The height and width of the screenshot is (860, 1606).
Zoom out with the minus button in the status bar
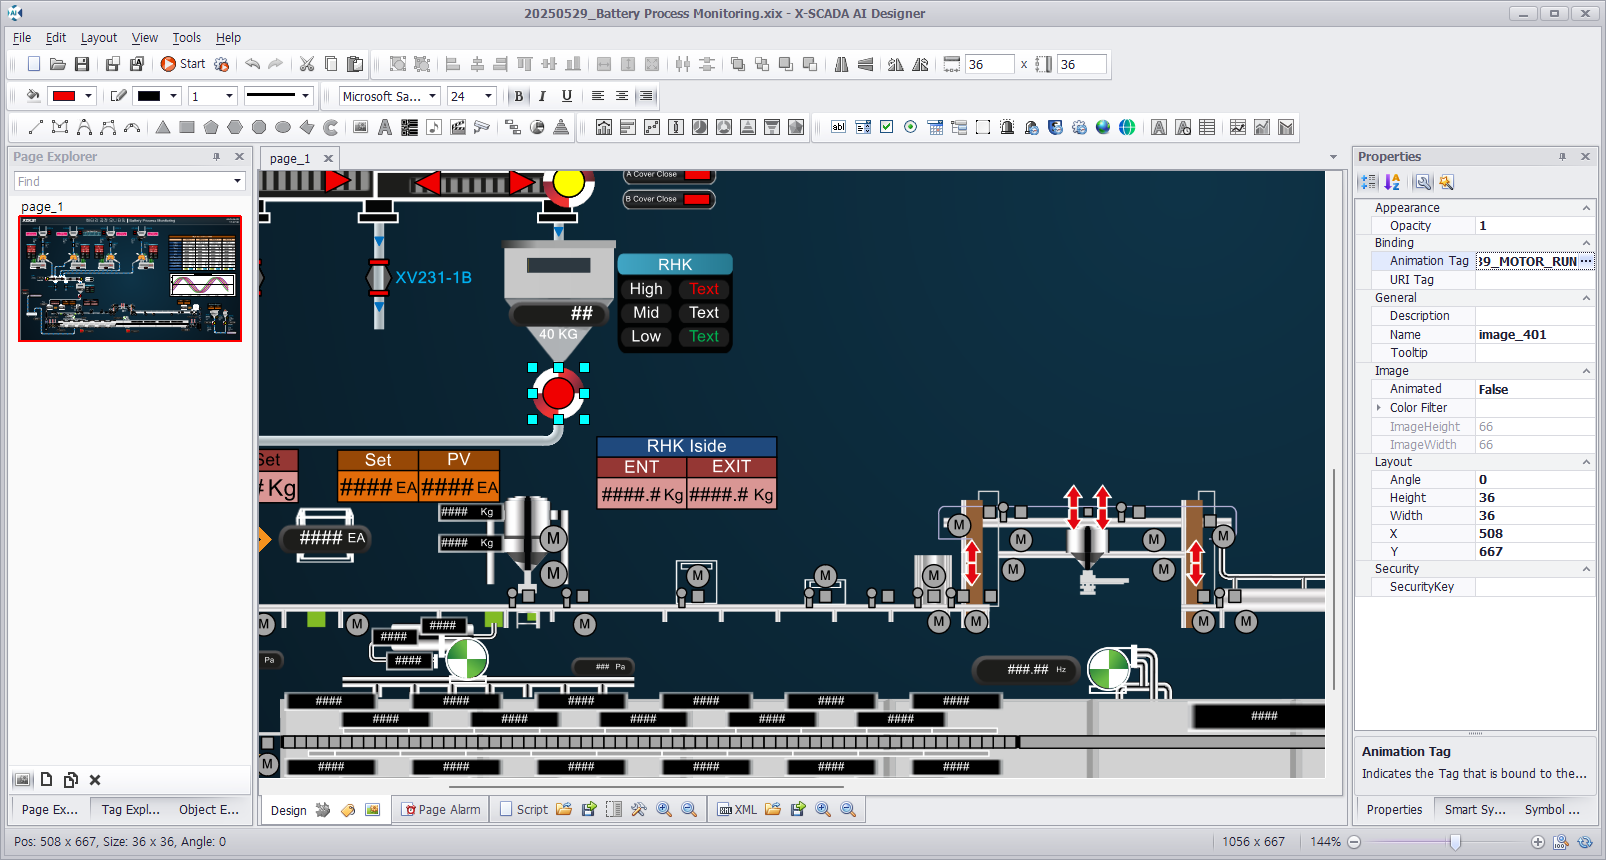coord(1354,842)
